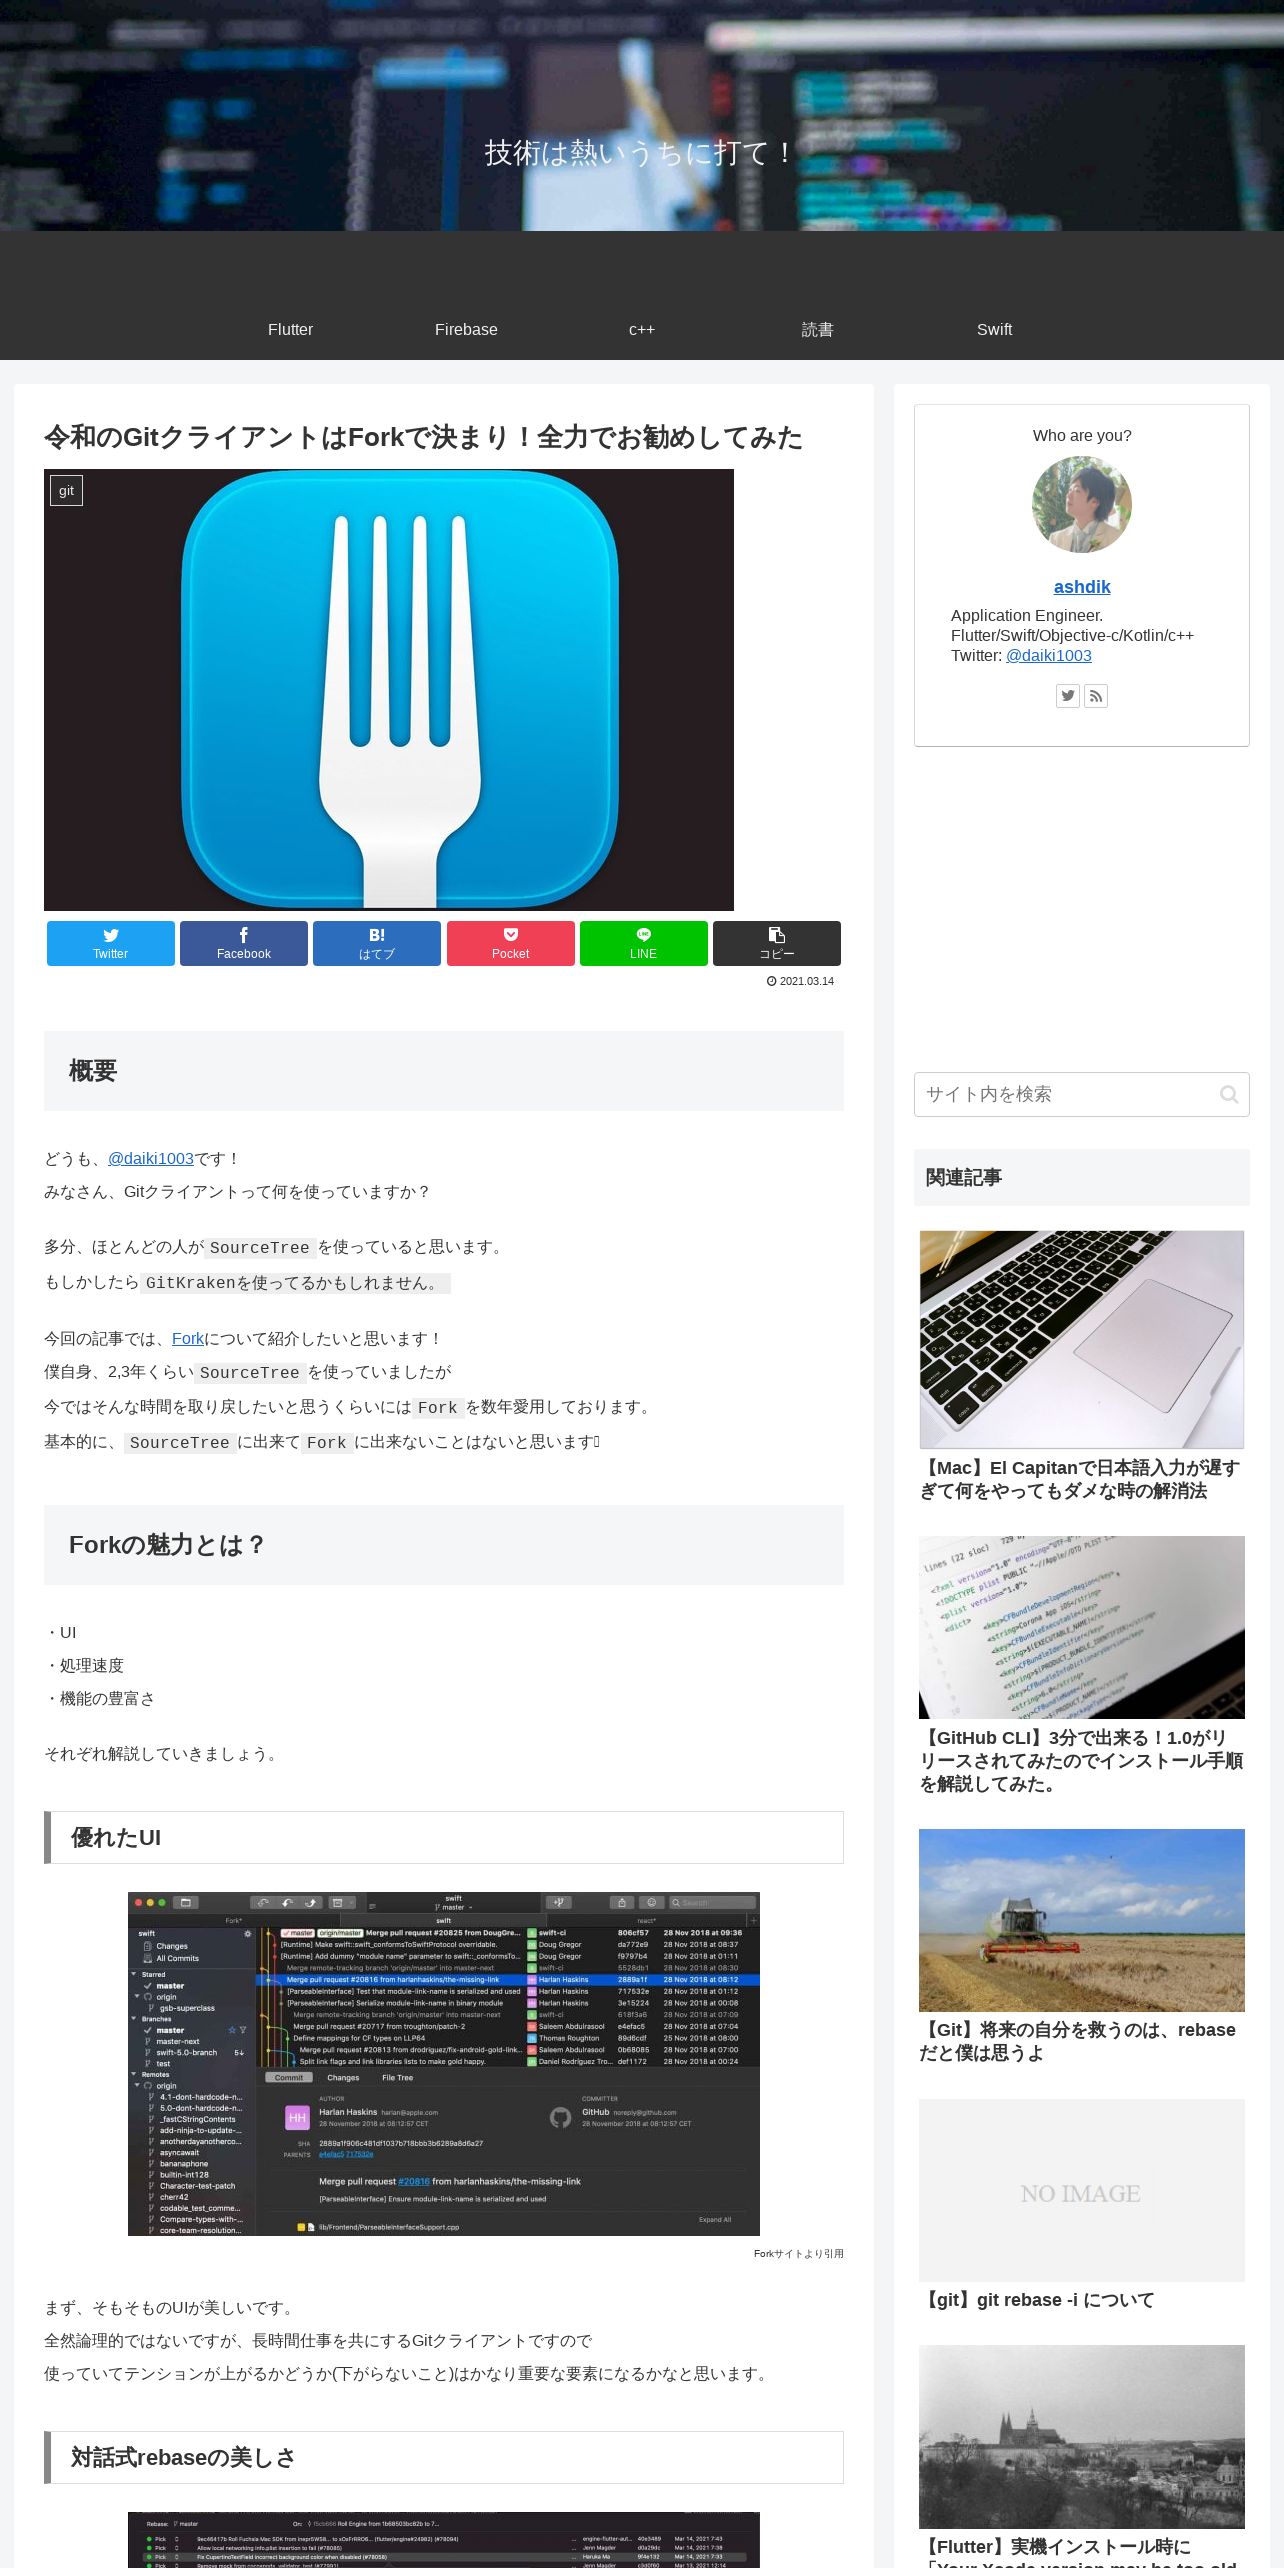Click the Who are you? profile label
1284x2568 pixels.
pos(1082,436)
